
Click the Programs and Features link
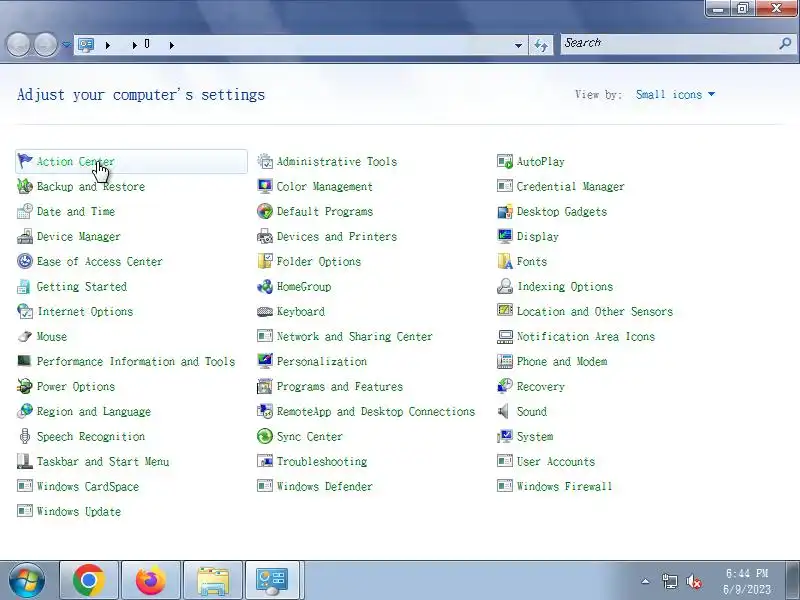coord(340,387)
